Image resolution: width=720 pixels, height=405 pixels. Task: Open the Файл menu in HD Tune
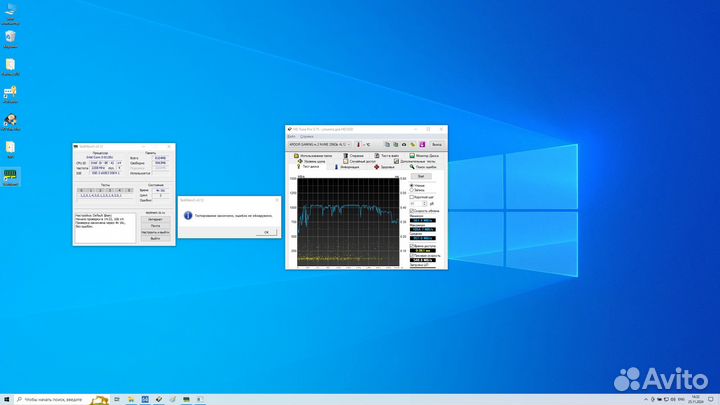(x=291, y=136)
